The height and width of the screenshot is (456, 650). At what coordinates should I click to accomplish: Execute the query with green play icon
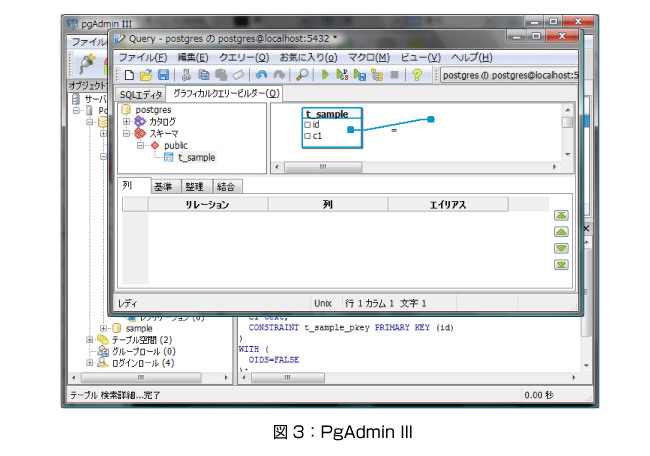[x=325, y=75]
